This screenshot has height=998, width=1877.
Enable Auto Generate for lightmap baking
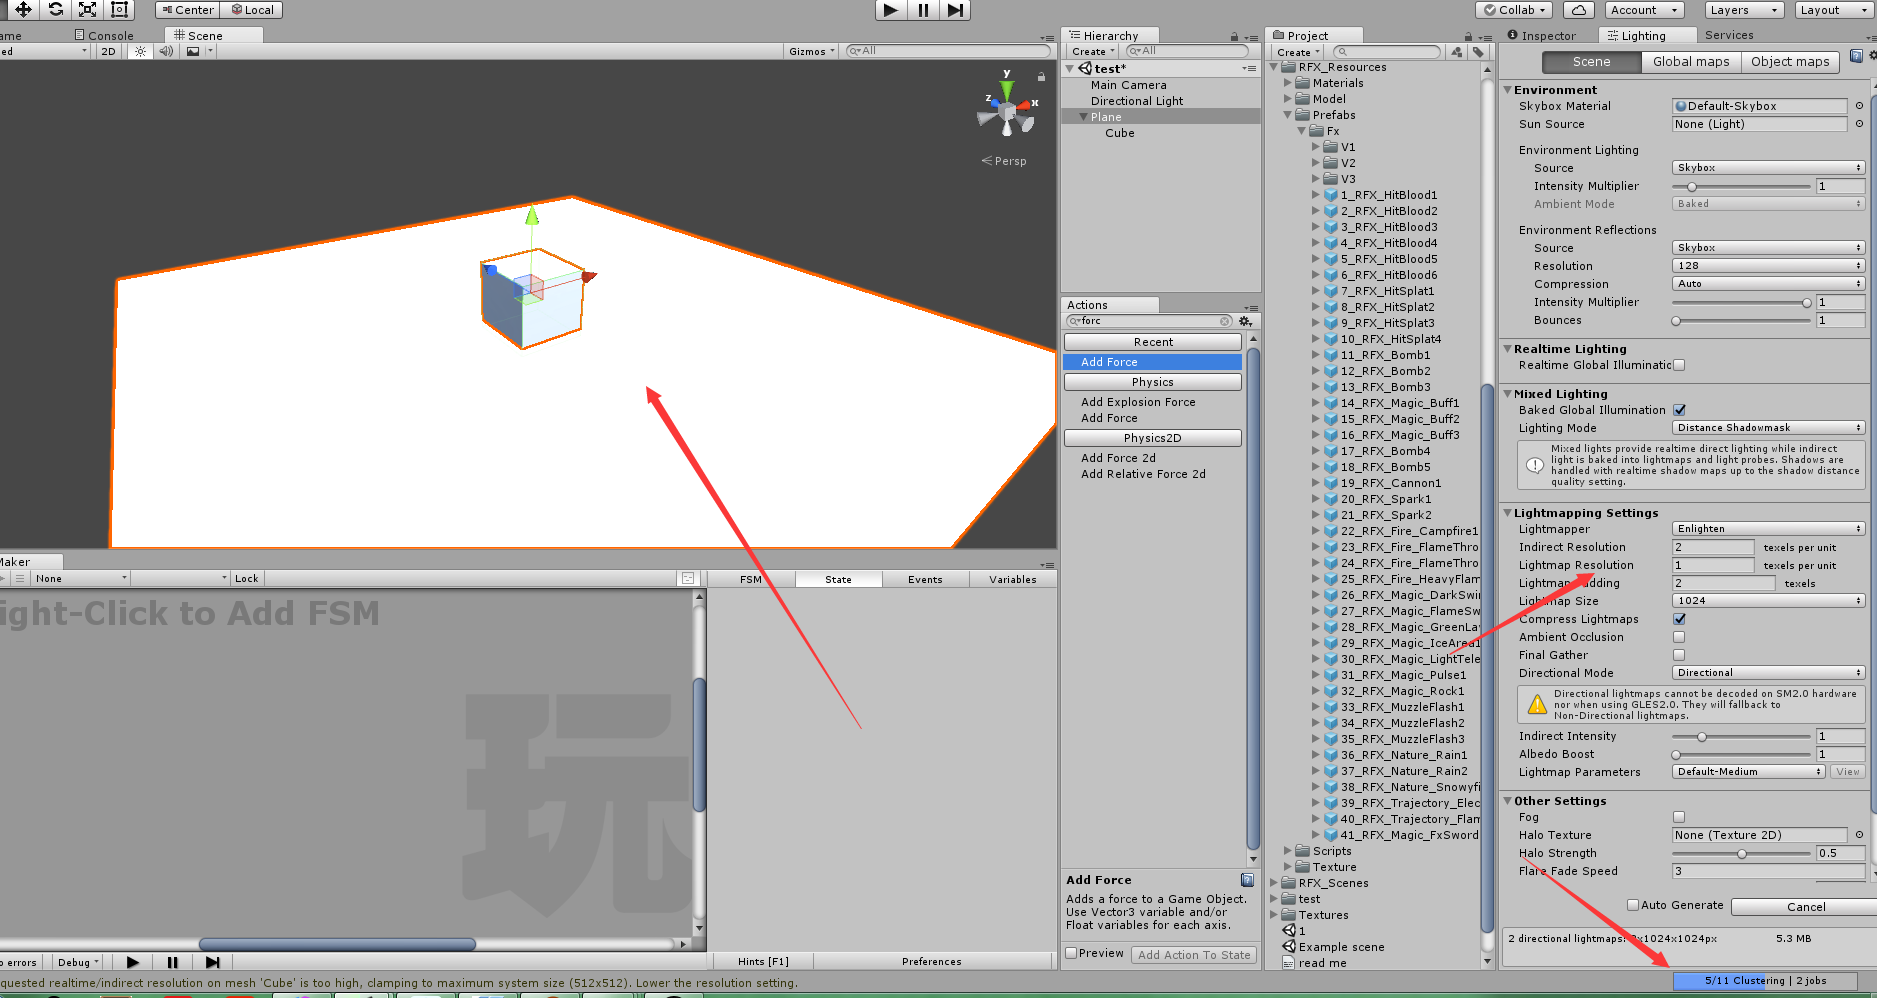pyautogui.click(x=1631, y=906)
